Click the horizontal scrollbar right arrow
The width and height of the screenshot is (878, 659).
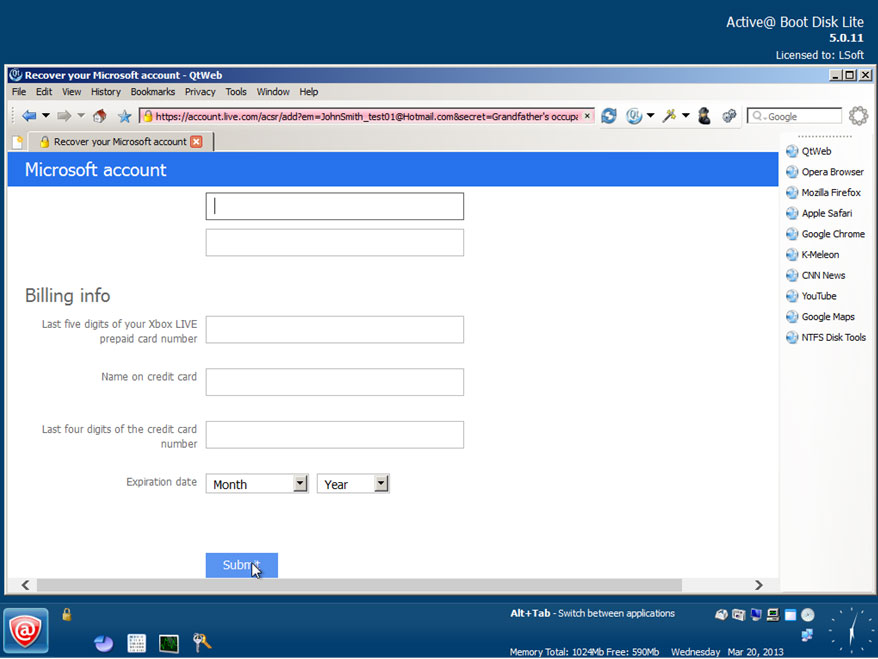[x=758, y=585]
